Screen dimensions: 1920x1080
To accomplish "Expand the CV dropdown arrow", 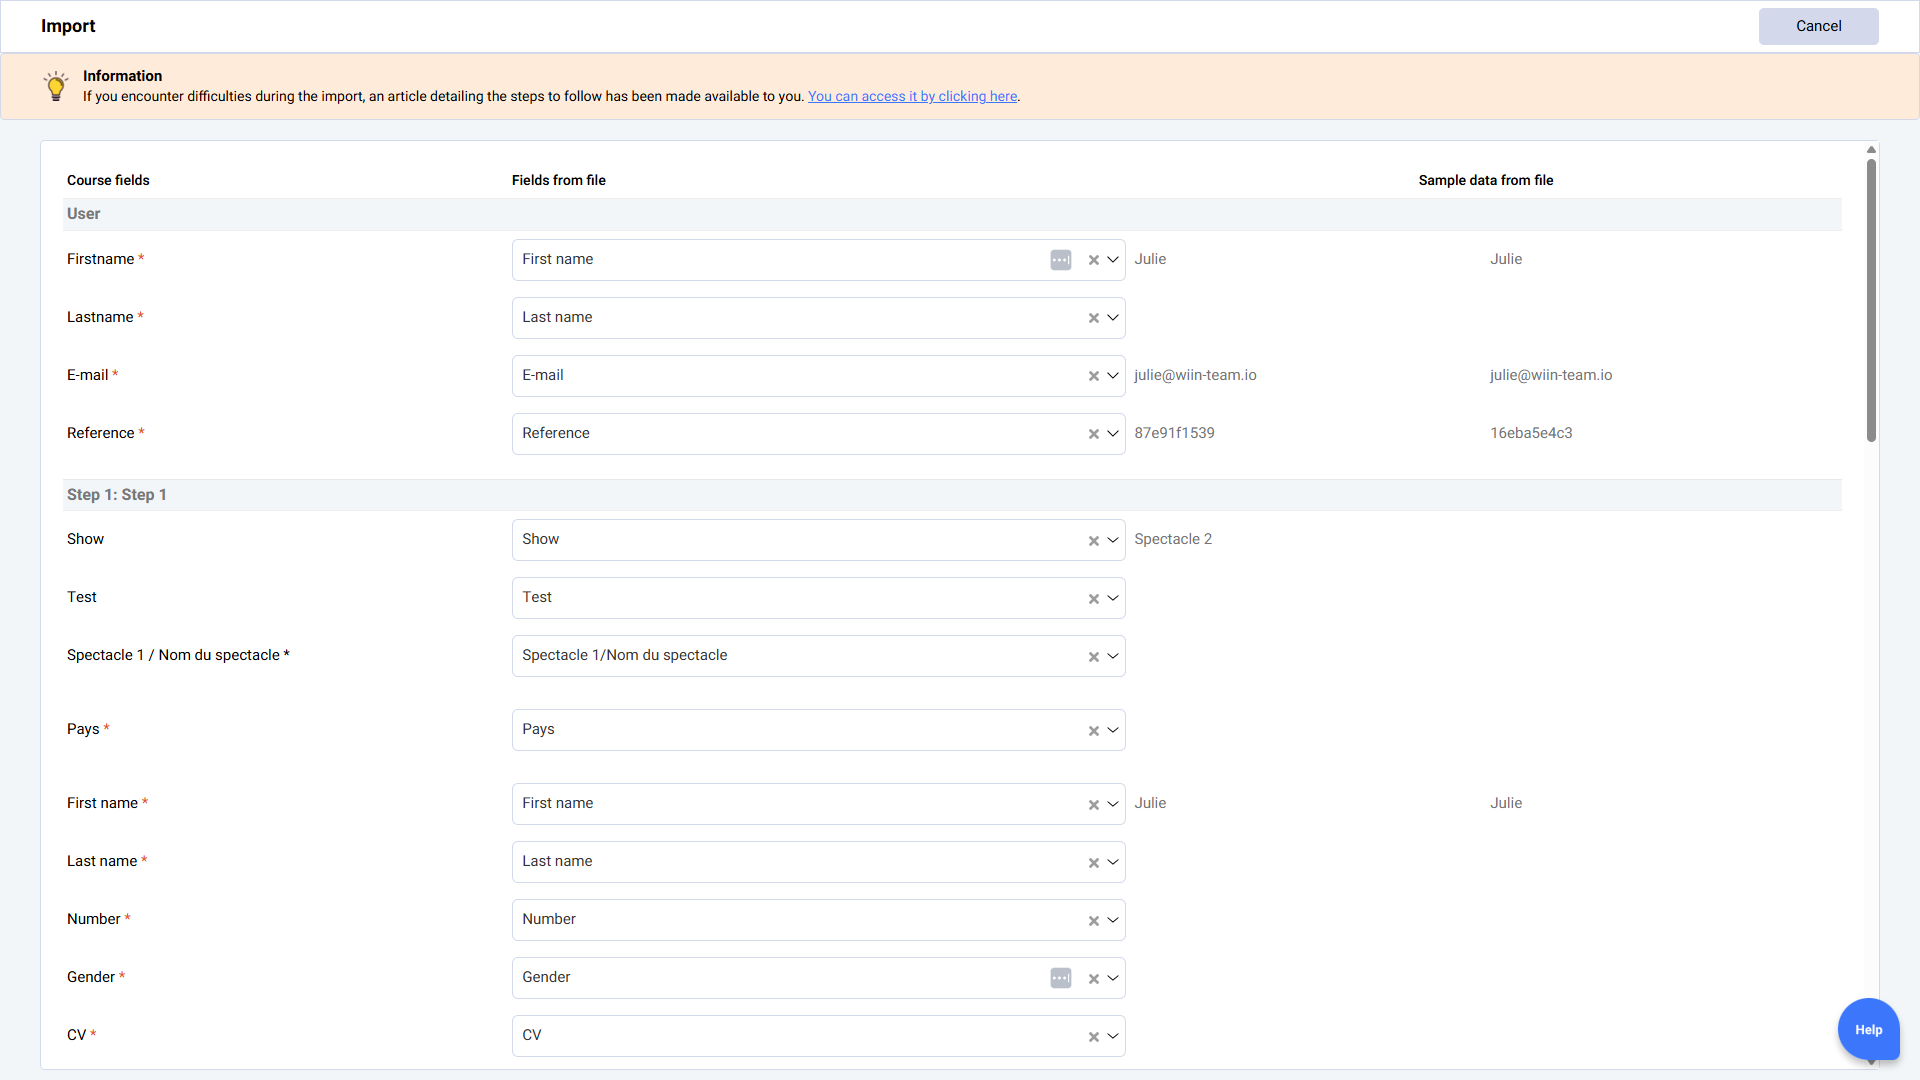I will point(1112,1036).
